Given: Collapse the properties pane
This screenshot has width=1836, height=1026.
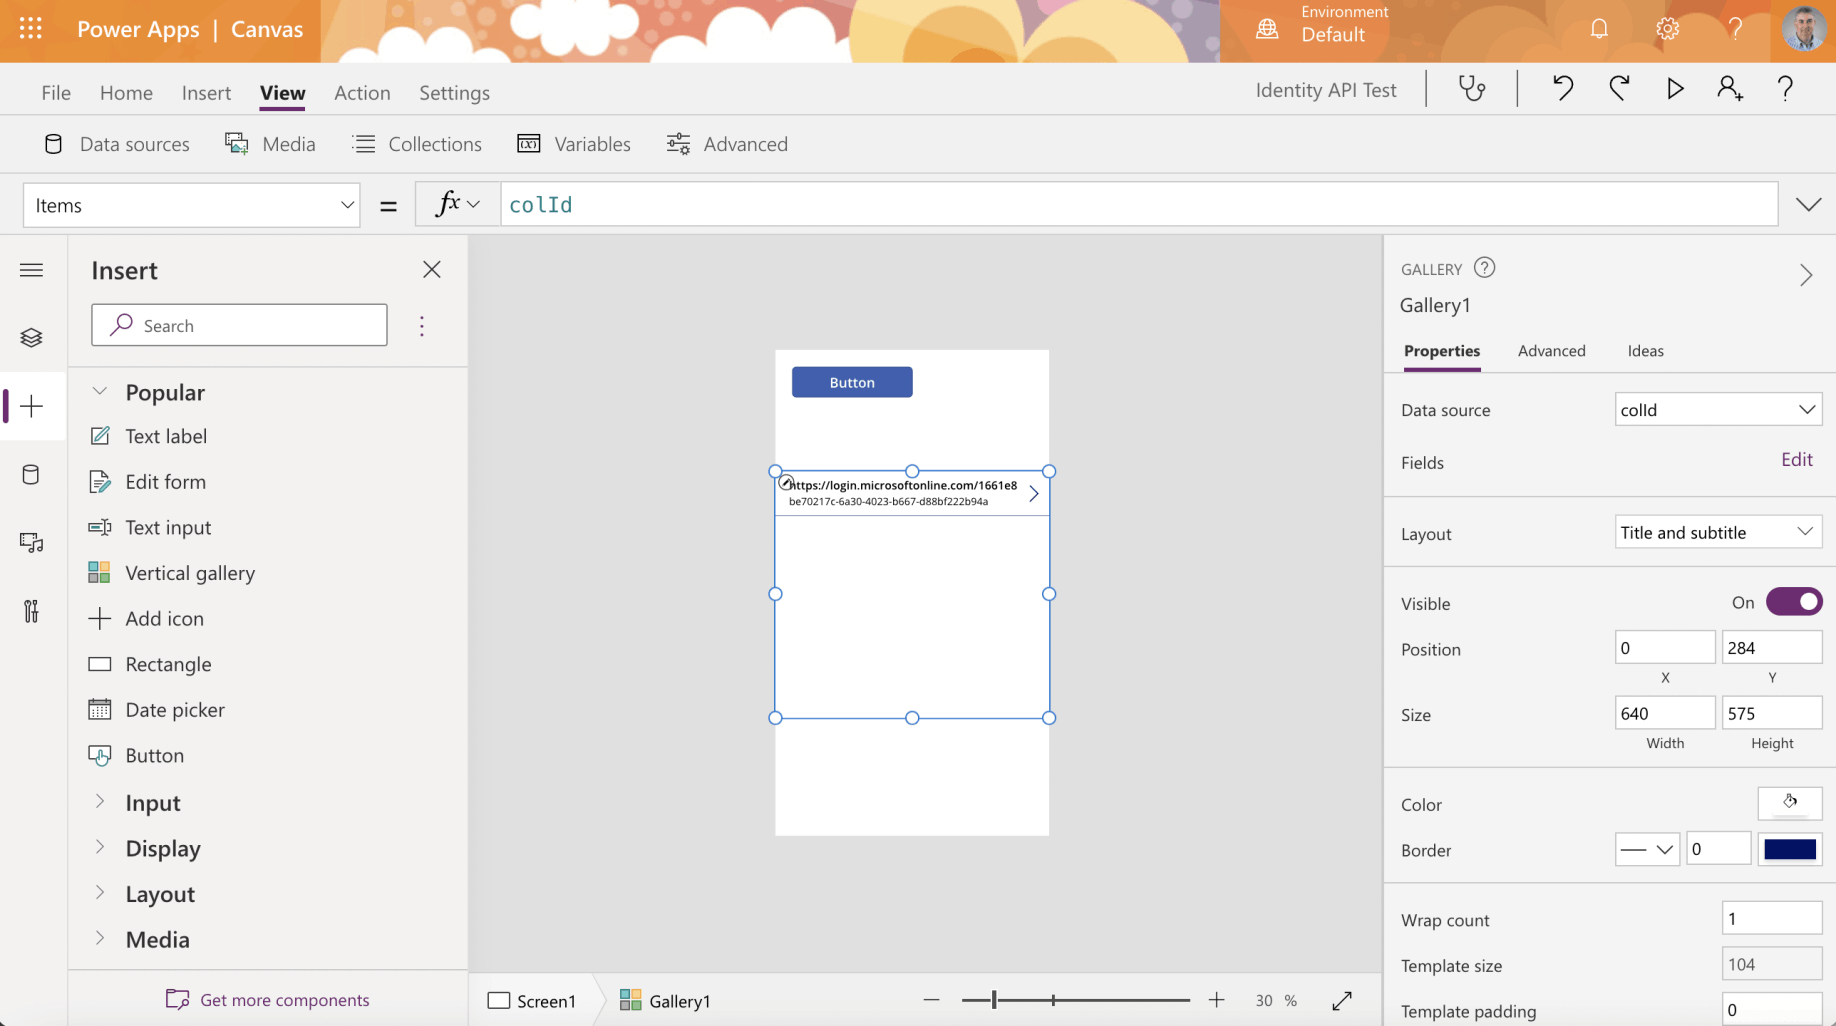Looking at the screenshot, I should [x=1806, y=275].
